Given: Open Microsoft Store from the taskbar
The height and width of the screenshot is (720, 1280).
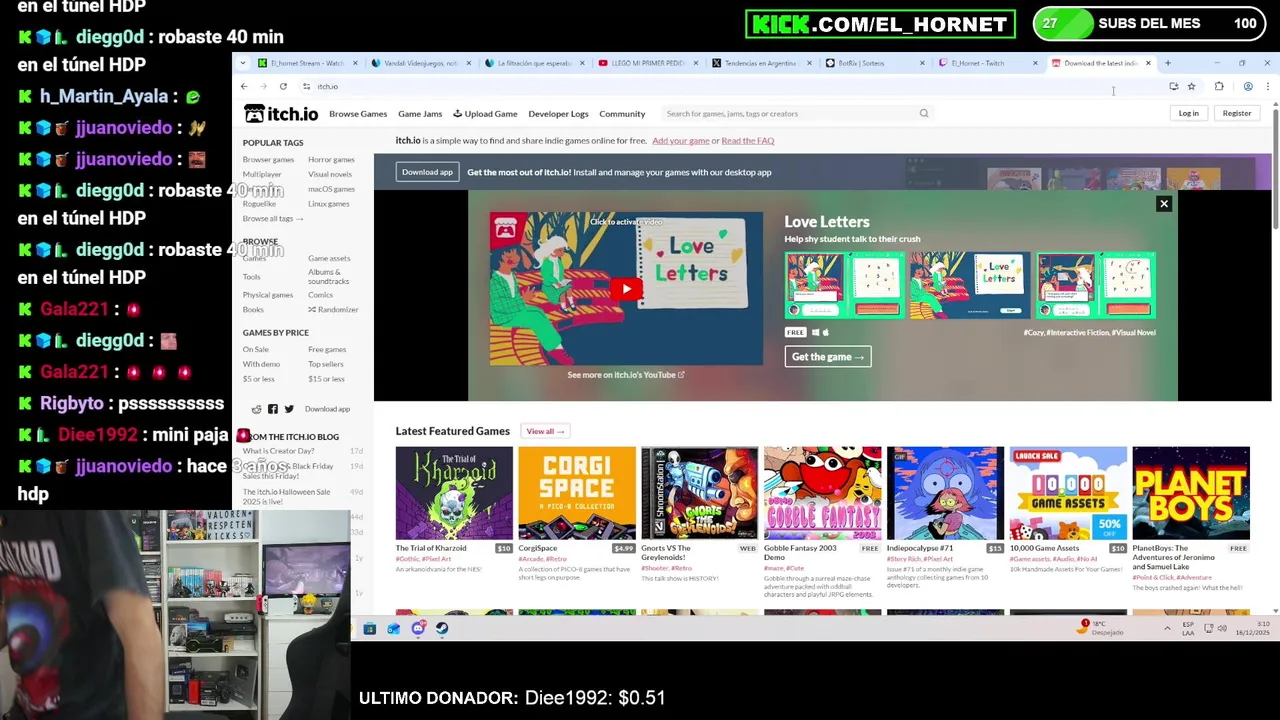Looking at the screenshot, I should coord(370,629).
